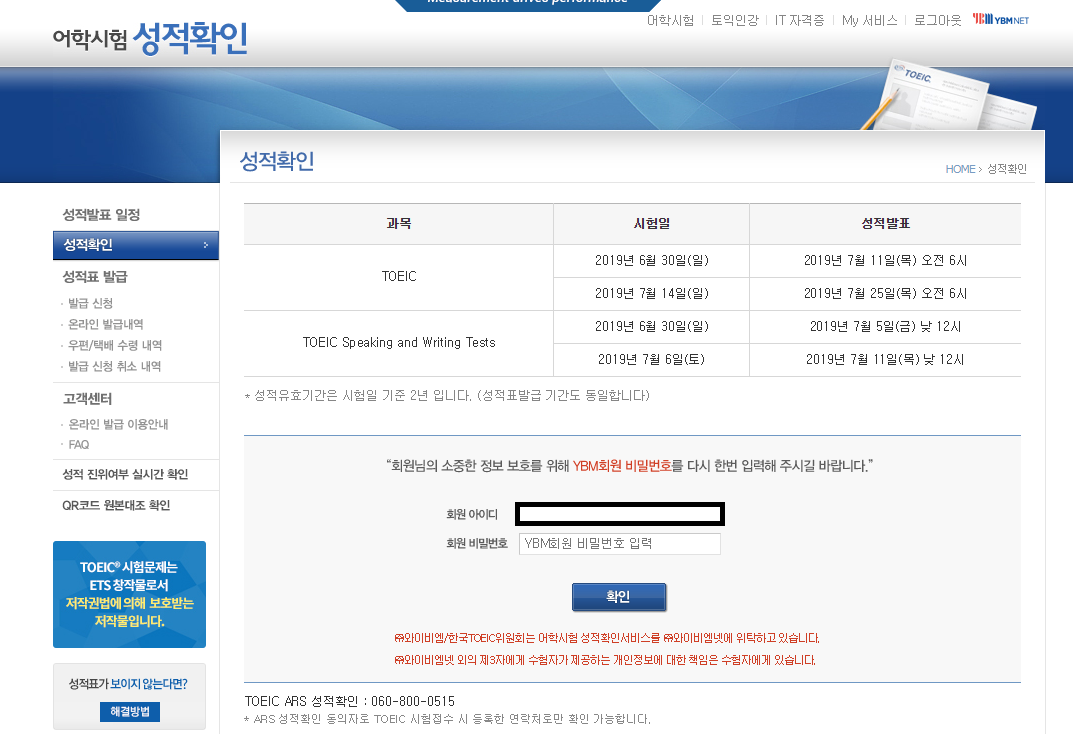Click the arrow on 성적확인 sidebar item
Viewport: 1073px width, 734px height.
205,245
